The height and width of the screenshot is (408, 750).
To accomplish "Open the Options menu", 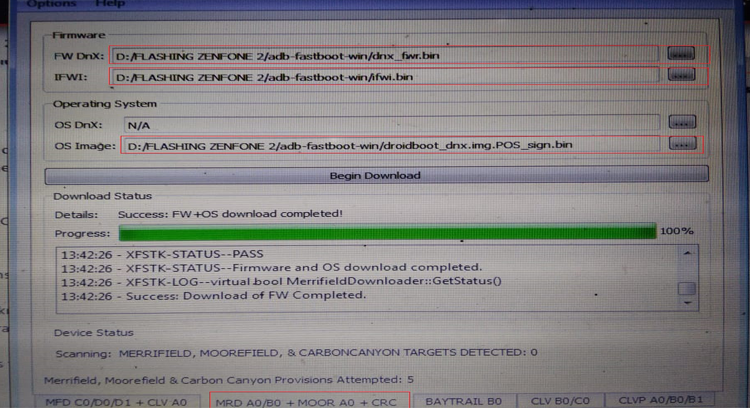I will pos(51,3).
